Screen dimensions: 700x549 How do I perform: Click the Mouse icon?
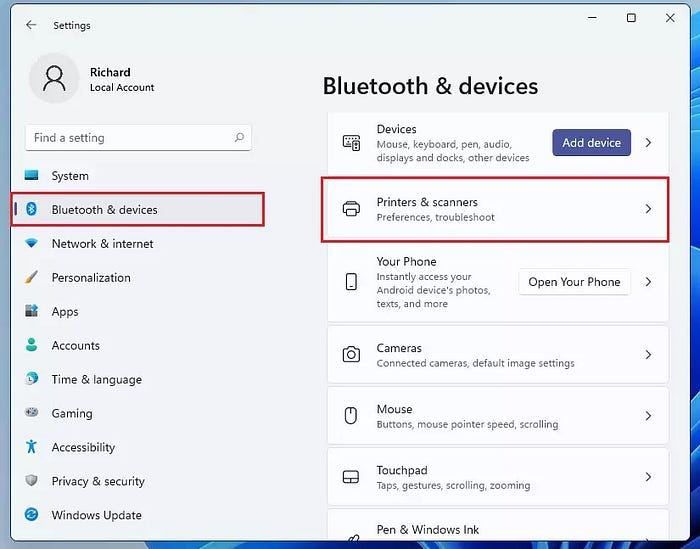[351, 415]
